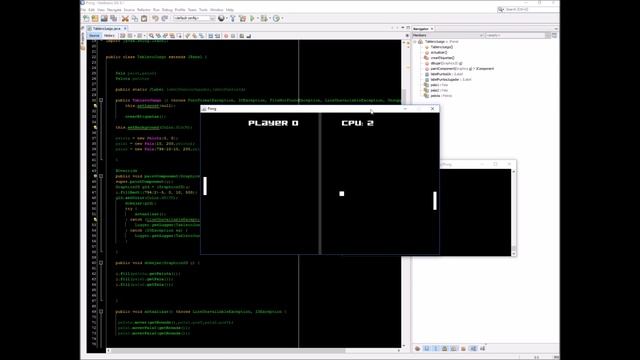Run the project with the green play icon

(x=252, y=18)
